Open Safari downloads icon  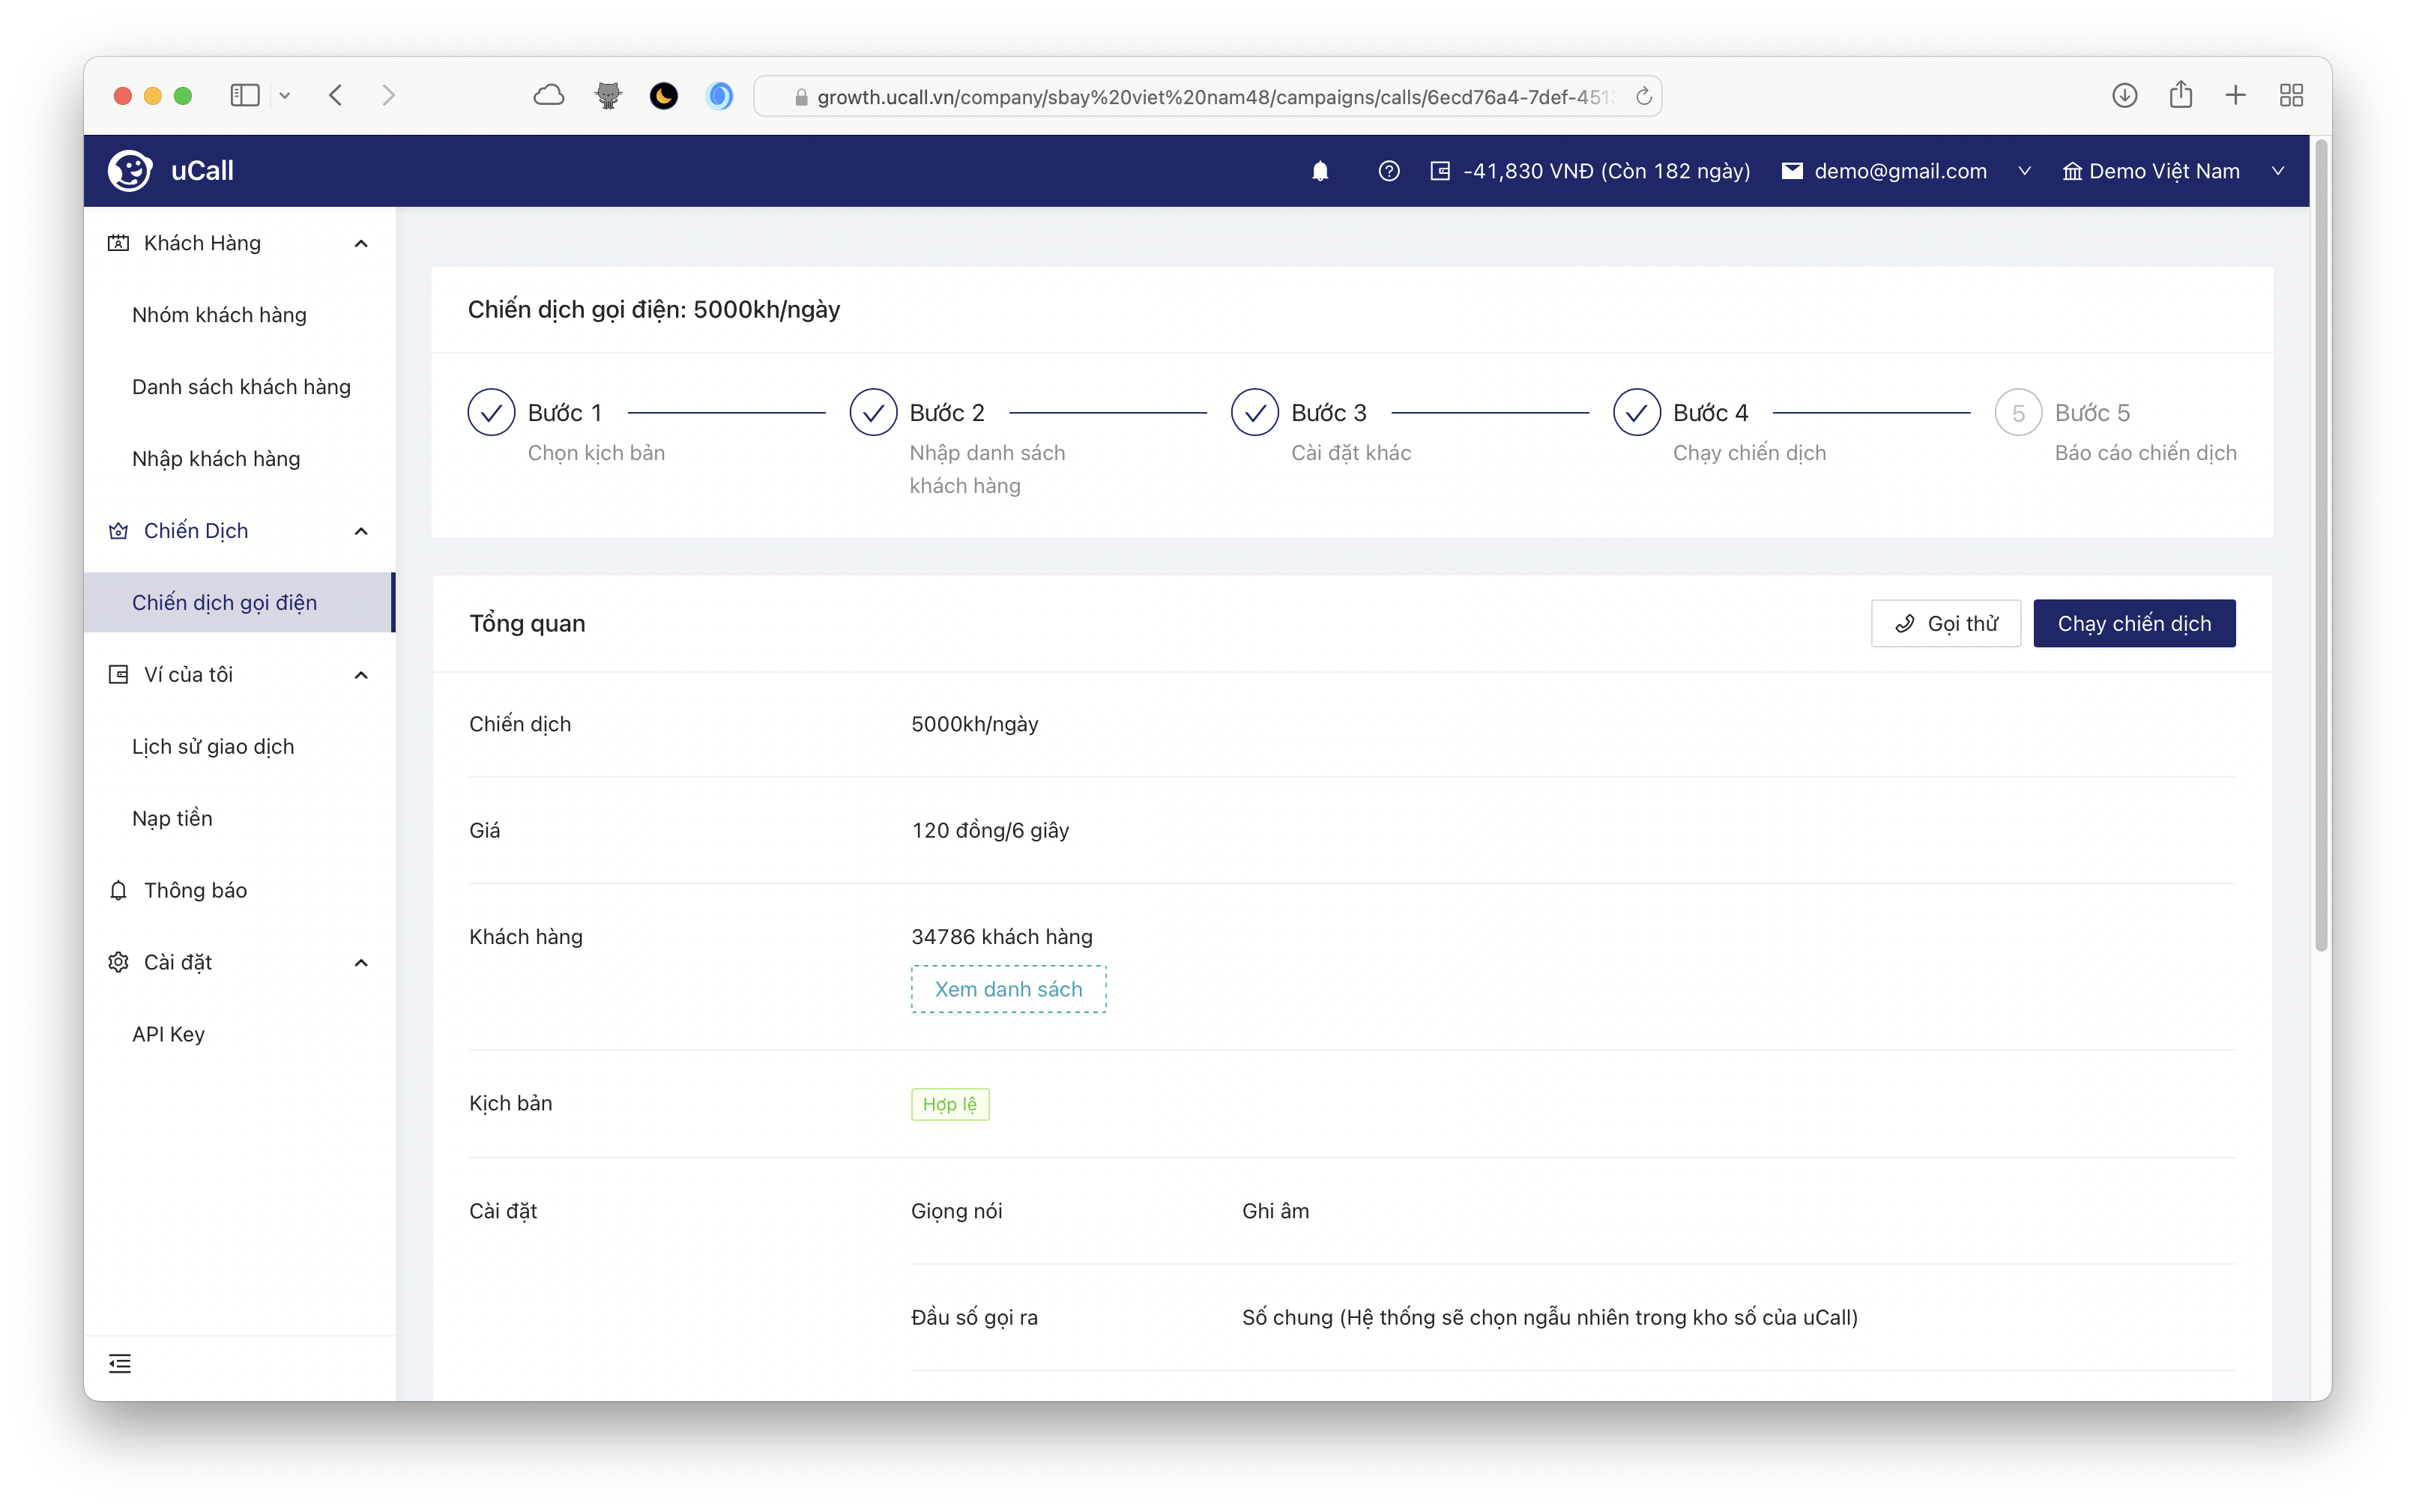[x=2124, y=95]
